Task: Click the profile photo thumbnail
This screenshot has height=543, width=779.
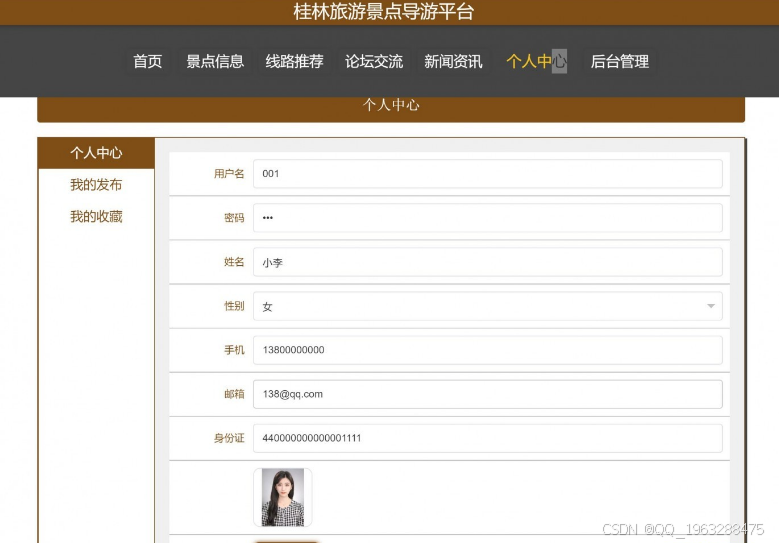Action: pos(283,497)
